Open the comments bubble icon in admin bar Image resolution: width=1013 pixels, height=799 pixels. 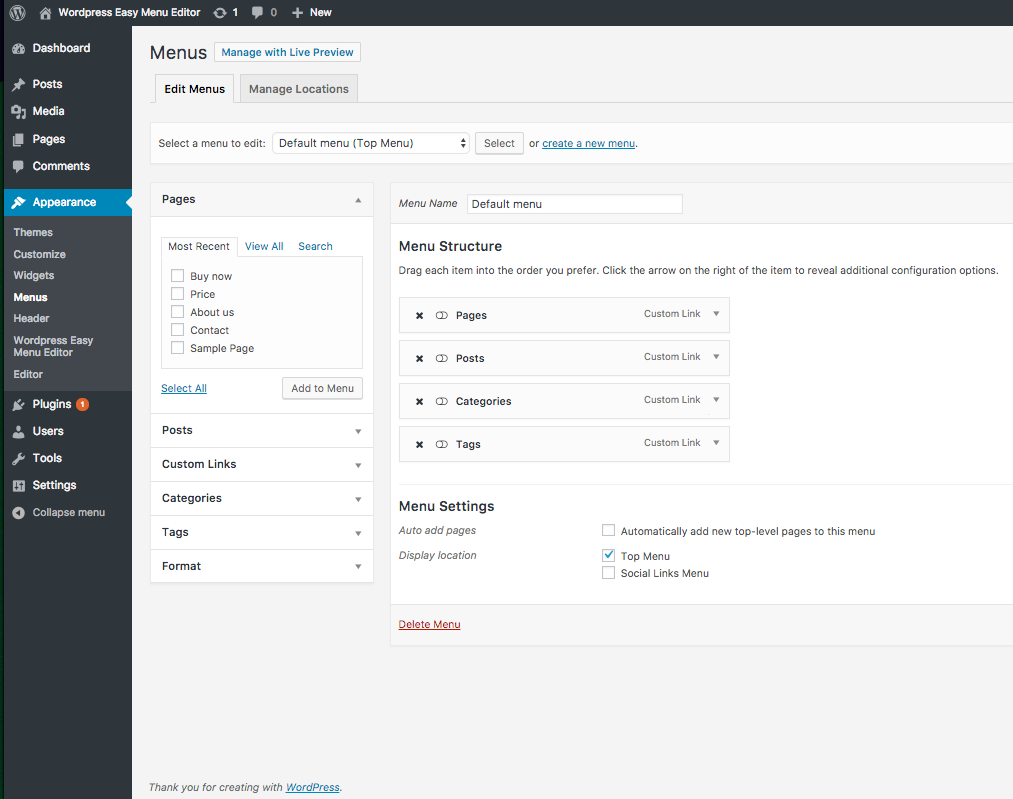coord(255,12)
